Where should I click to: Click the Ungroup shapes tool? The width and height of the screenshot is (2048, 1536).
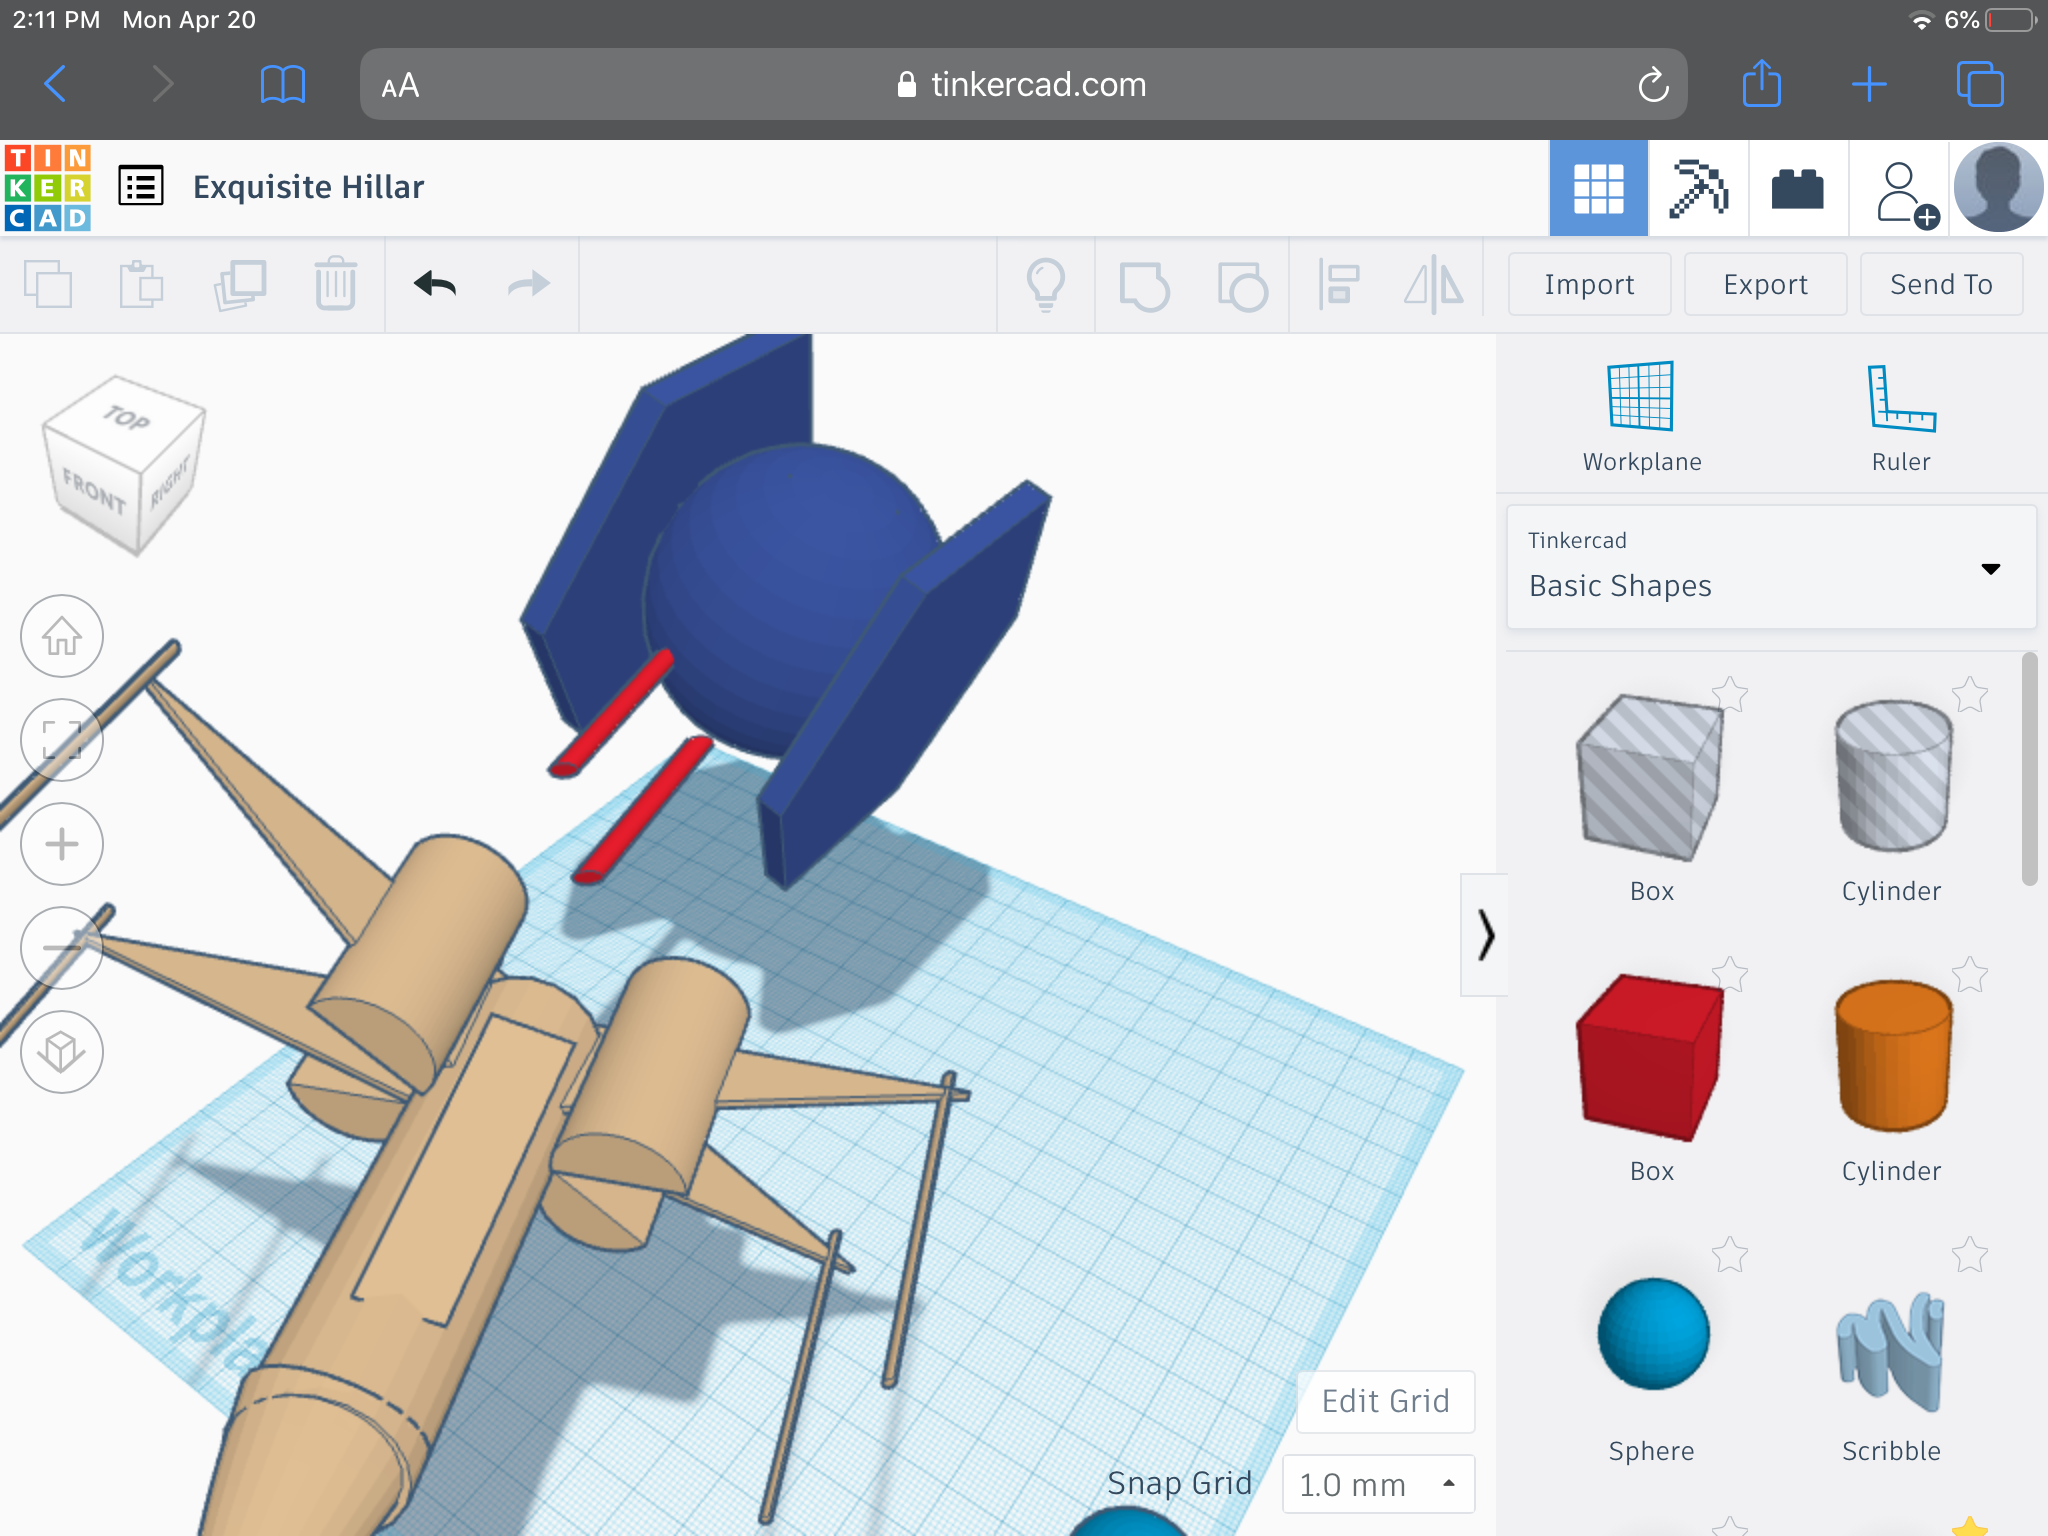pos(1242,286)
